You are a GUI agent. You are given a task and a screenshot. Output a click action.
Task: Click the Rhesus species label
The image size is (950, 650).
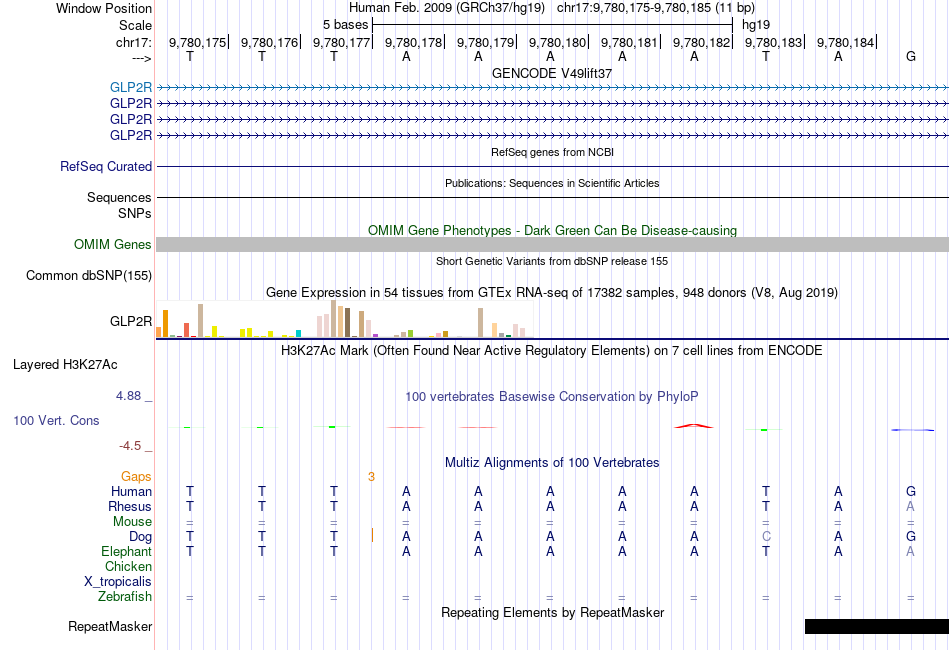coord(130,506)
